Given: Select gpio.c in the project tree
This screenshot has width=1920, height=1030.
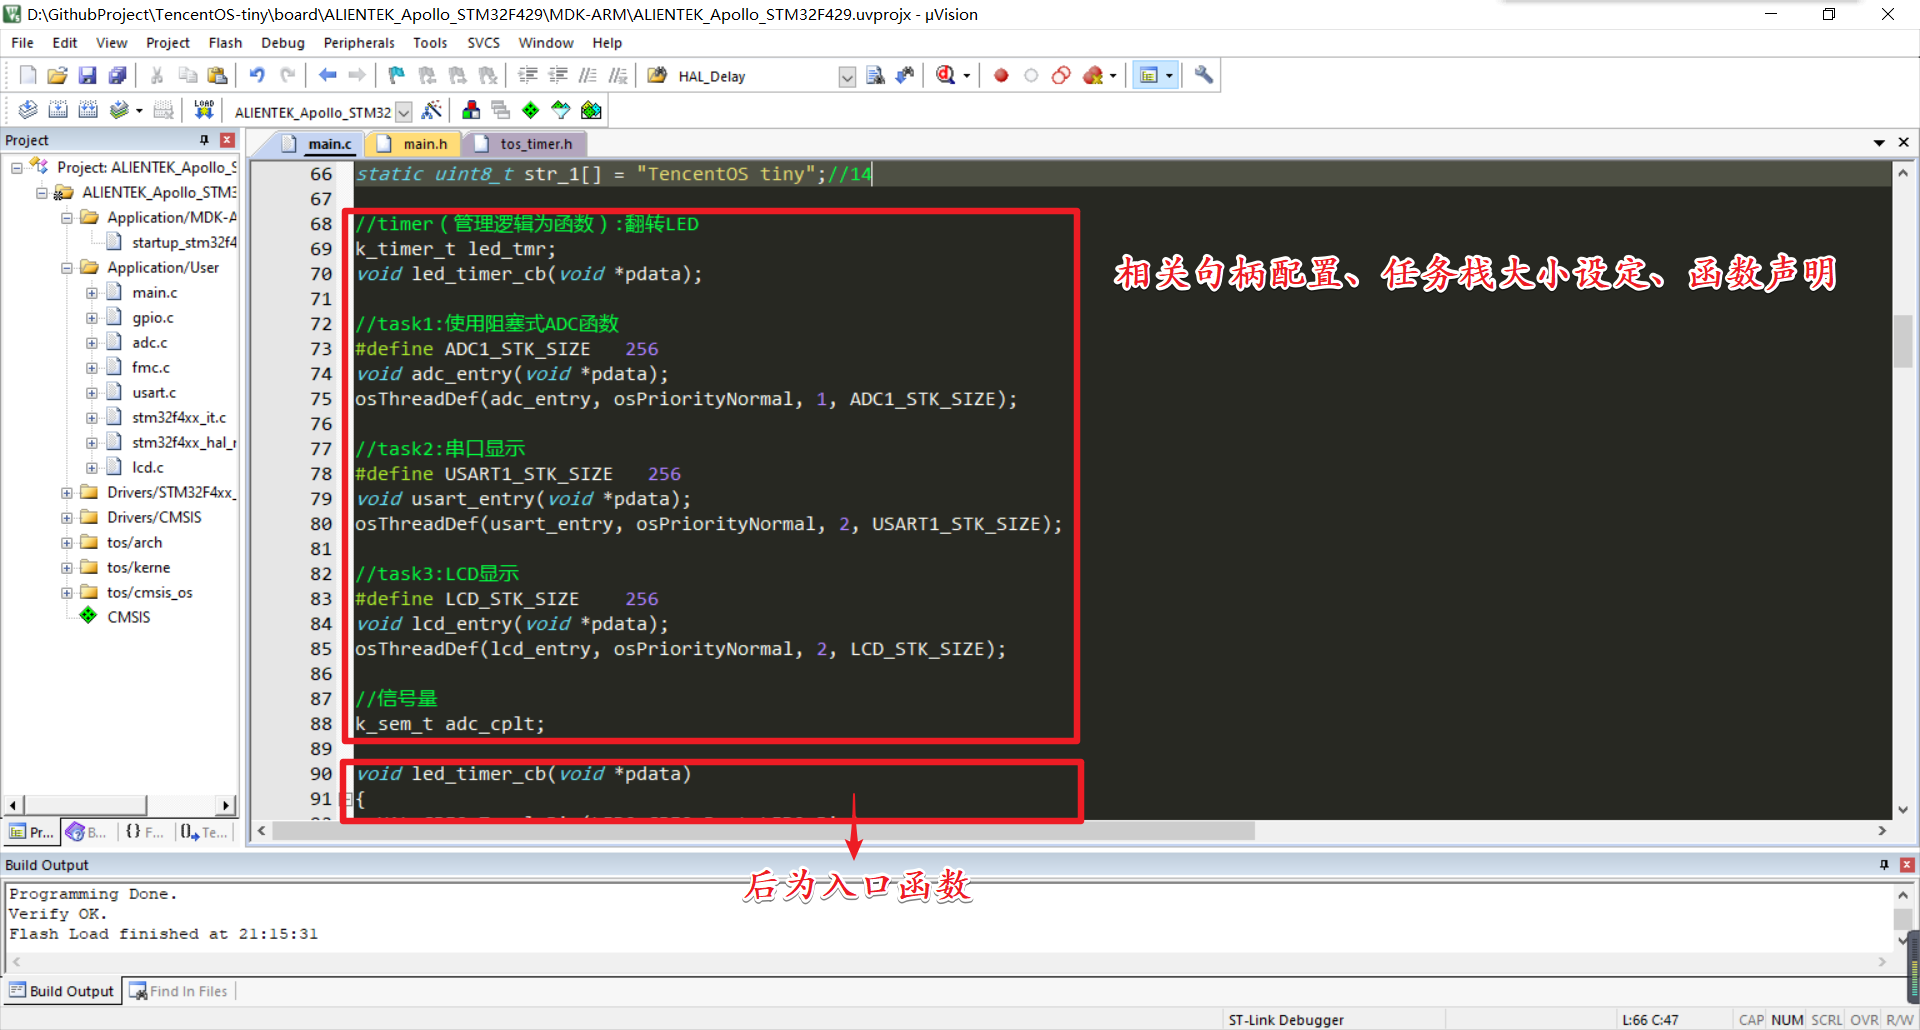Looking at the screenshot, I should click(x=153, y=318).
